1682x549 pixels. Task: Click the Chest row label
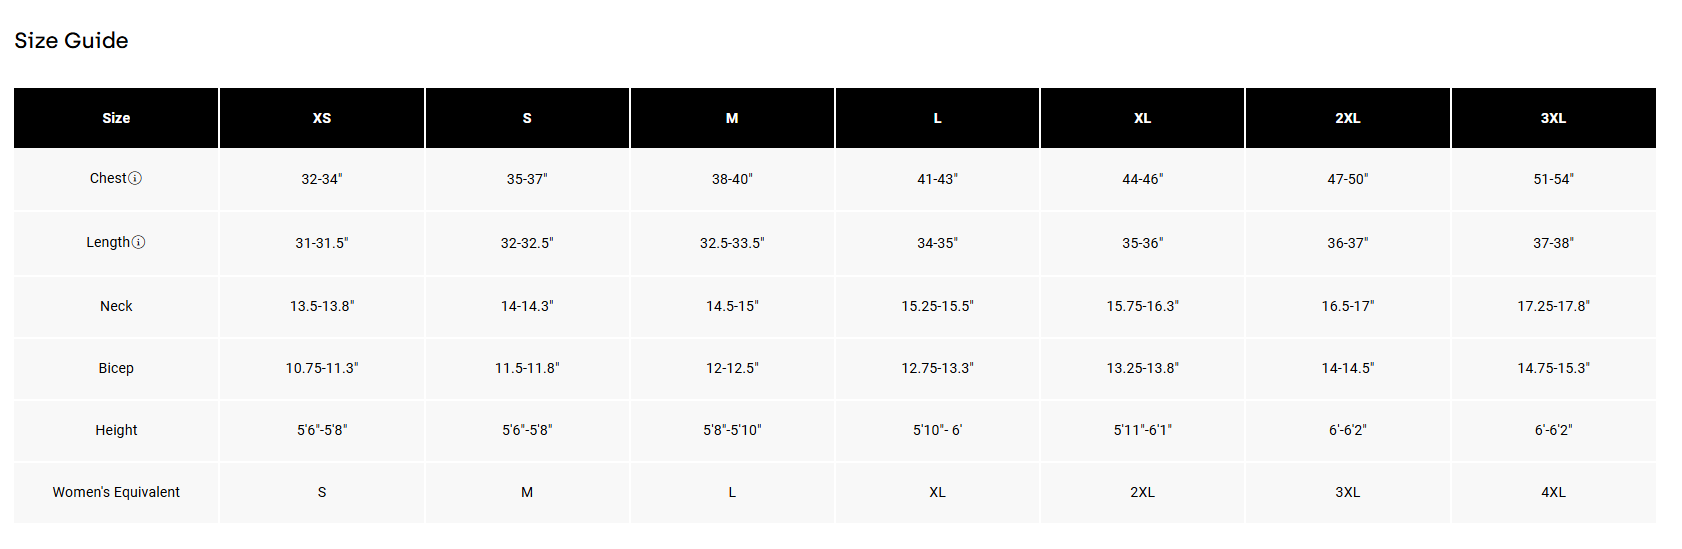pos(108,179)
